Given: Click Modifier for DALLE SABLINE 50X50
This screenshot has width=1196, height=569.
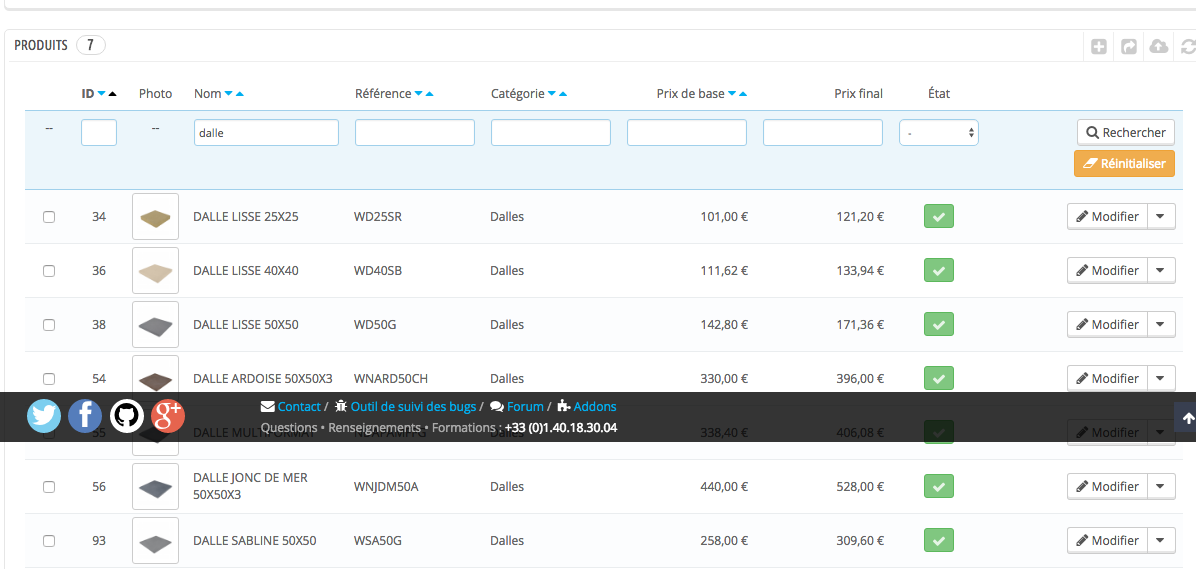Looking at the screenshot, I should [1108, 541].
